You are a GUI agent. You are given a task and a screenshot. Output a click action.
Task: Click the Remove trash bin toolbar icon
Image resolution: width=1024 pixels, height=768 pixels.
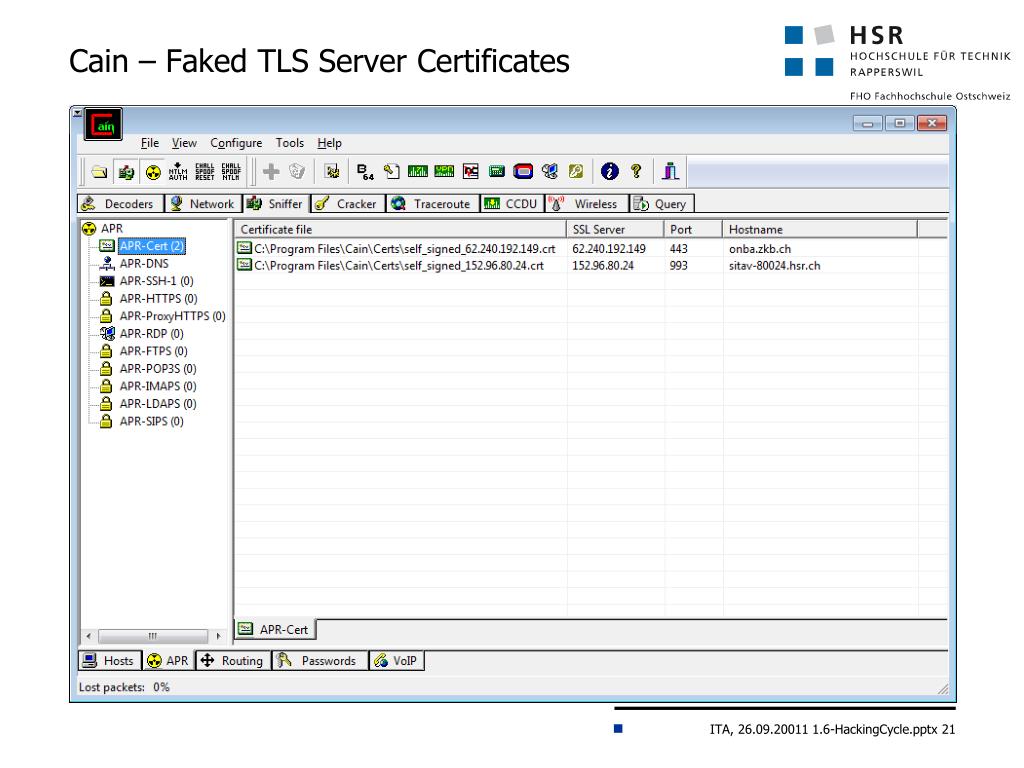297,172
